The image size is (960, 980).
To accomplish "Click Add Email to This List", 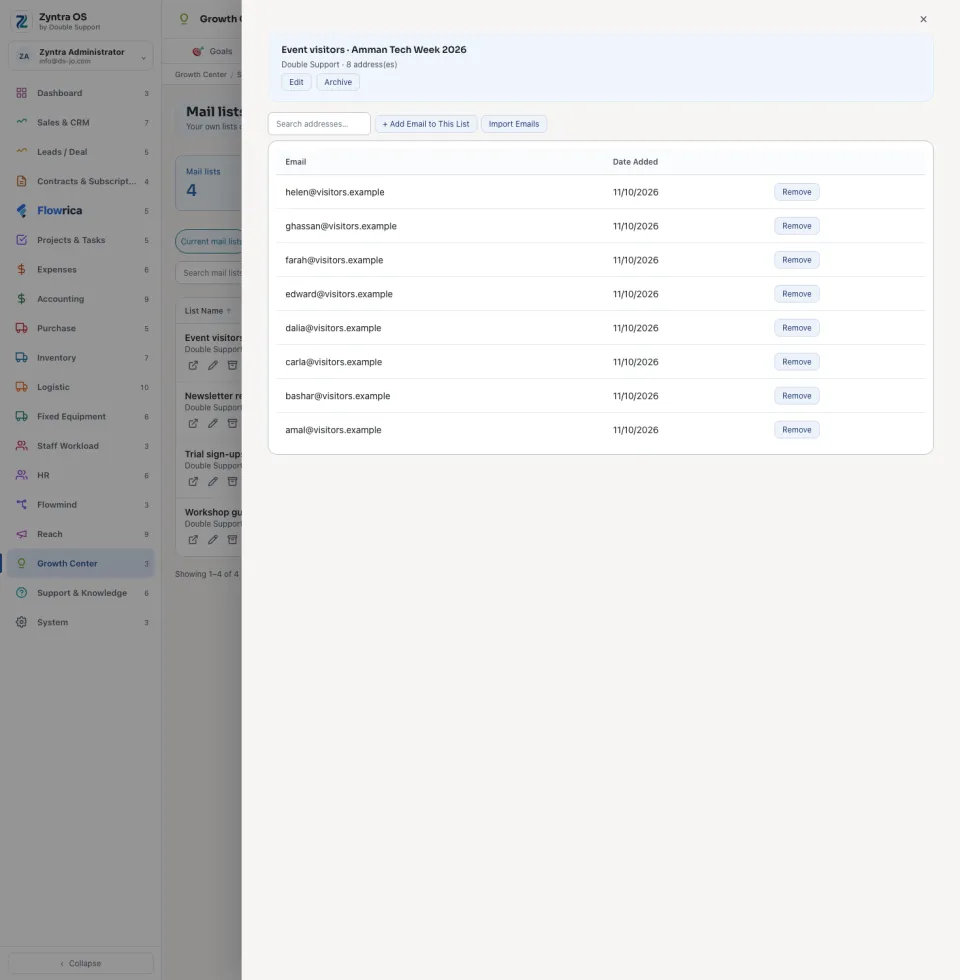I will tap(426, 124).
